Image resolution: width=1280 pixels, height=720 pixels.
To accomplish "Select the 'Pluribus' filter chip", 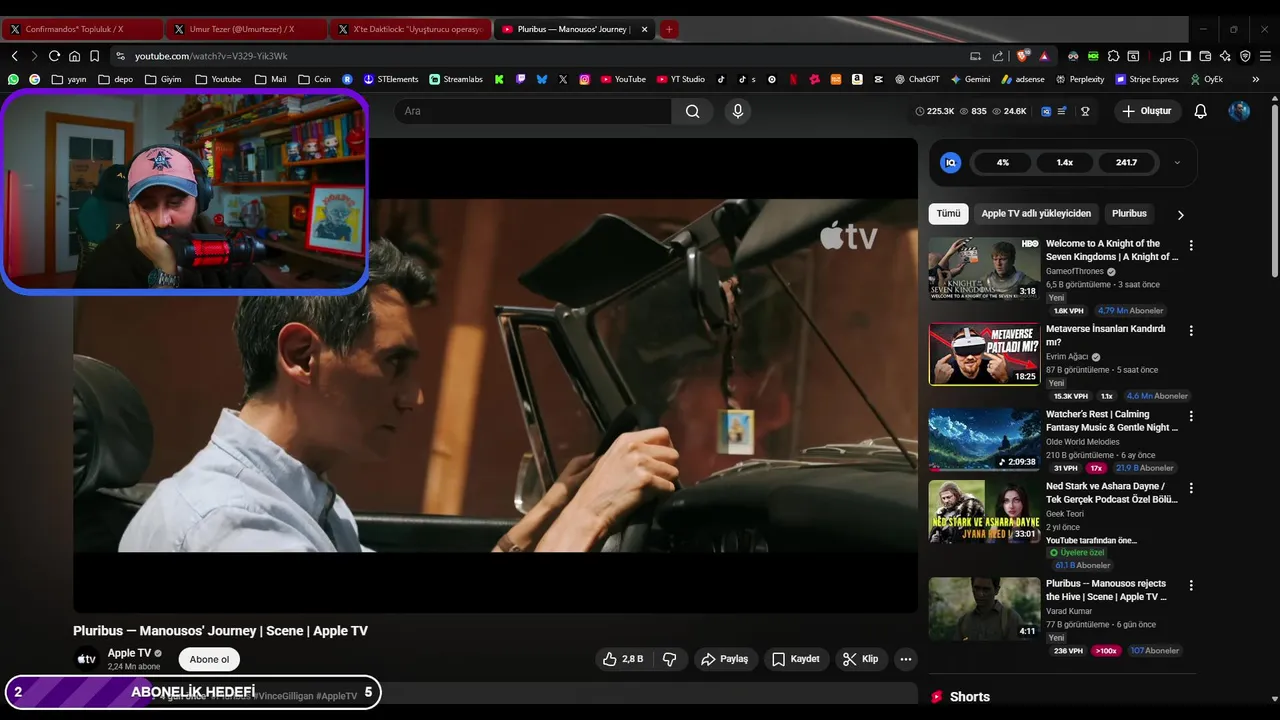I will [1129, 213].
